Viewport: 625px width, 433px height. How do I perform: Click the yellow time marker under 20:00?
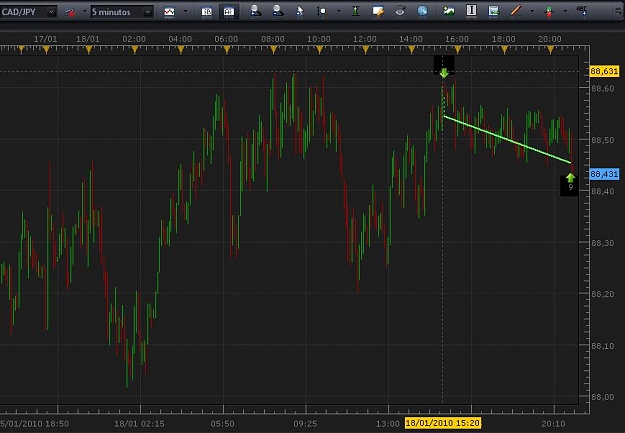click(x=550, y=49)
